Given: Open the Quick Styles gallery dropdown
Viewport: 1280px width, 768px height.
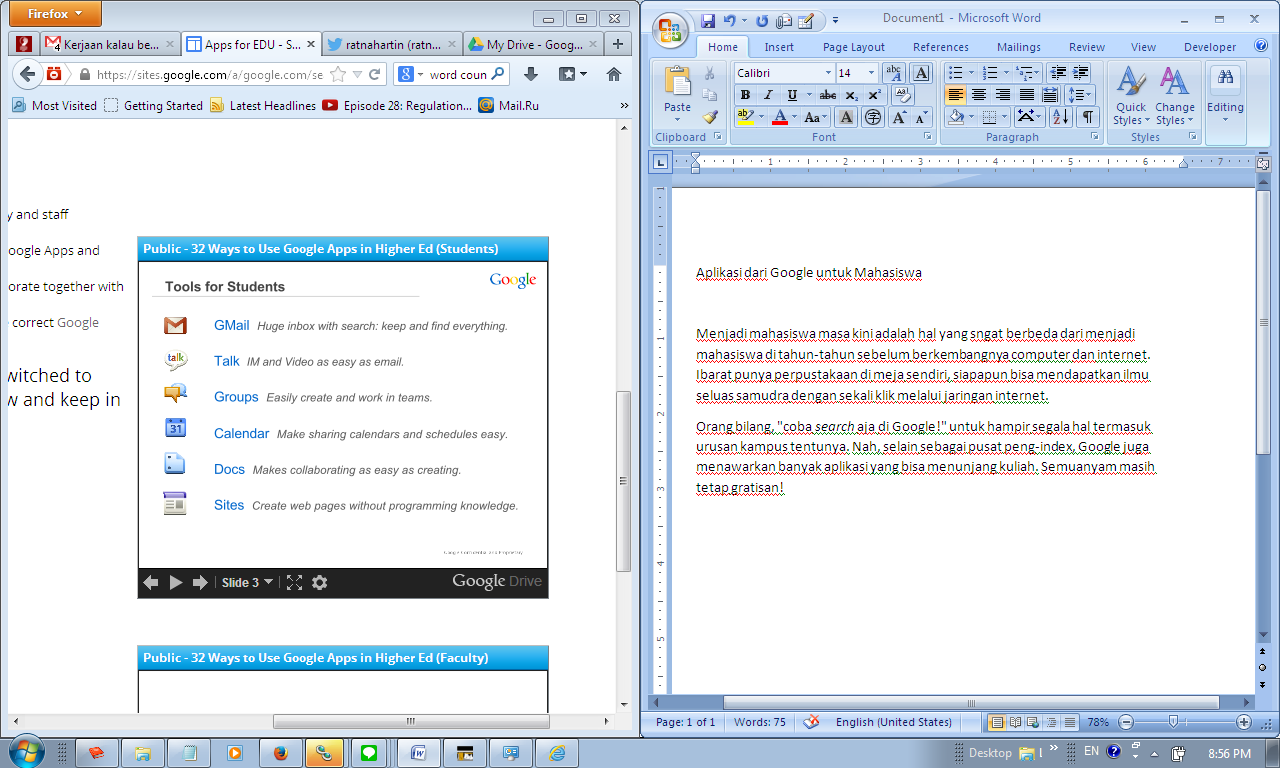Looking at the screenshot, I should tap(1131, 97).
